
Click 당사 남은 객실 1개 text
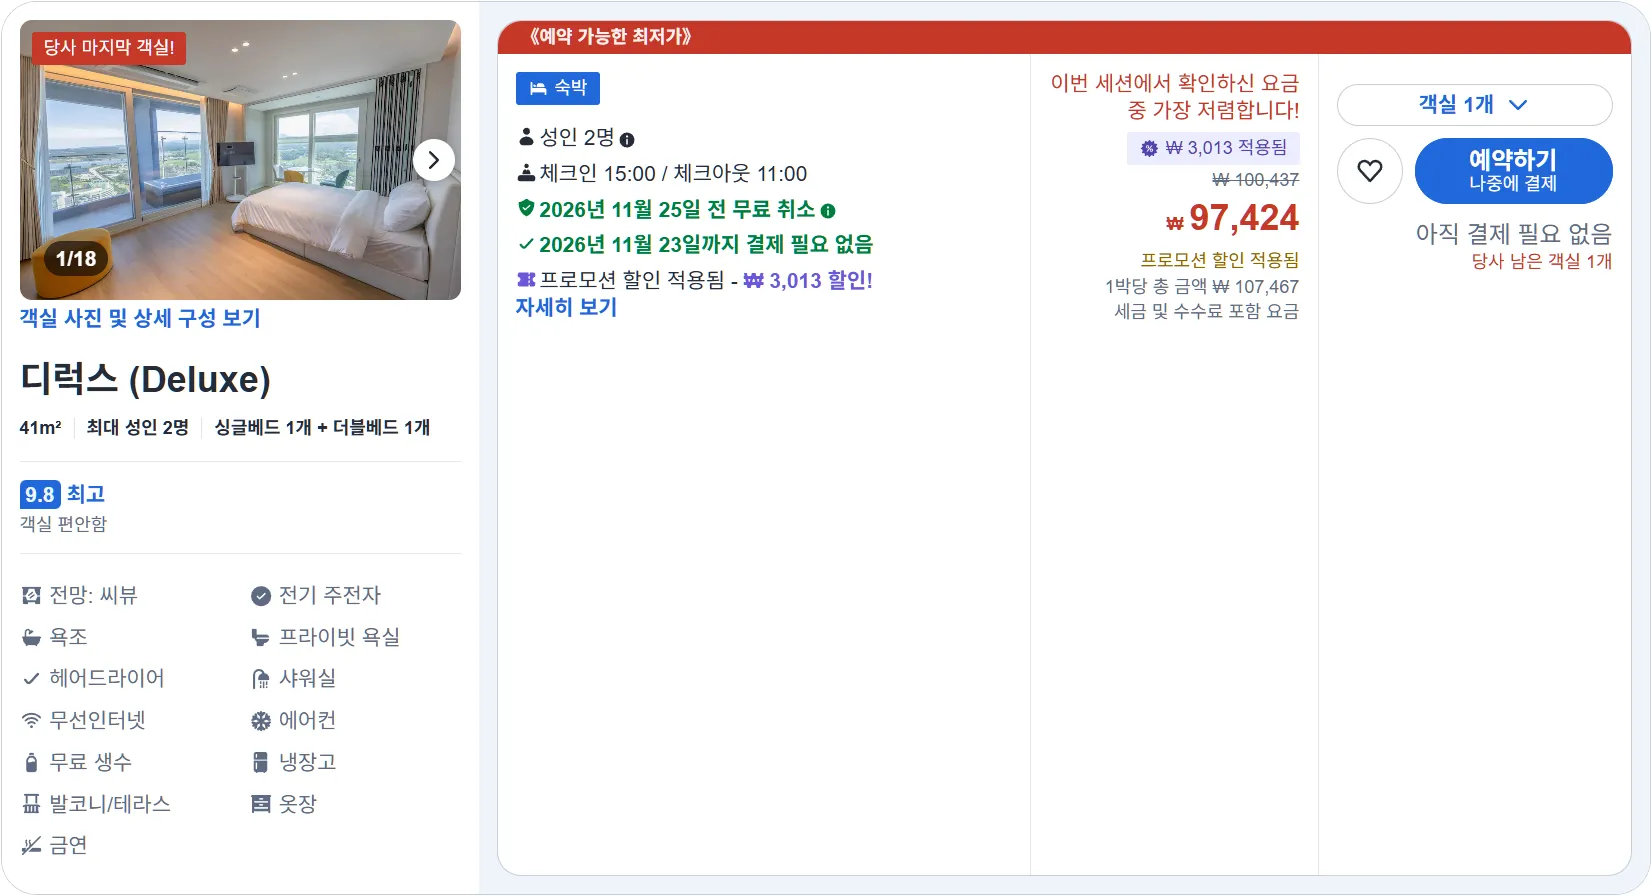(1541, 262)
